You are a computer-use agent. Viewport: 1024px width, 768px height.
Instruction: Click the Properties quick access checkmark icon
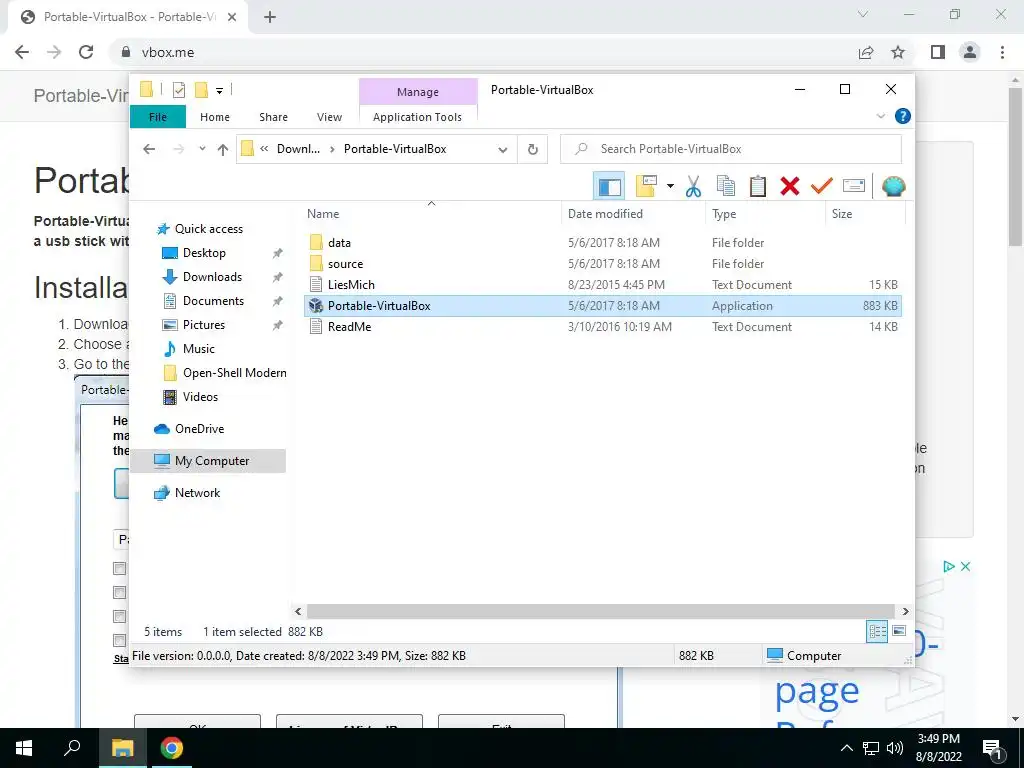click(x=178, y=90)
